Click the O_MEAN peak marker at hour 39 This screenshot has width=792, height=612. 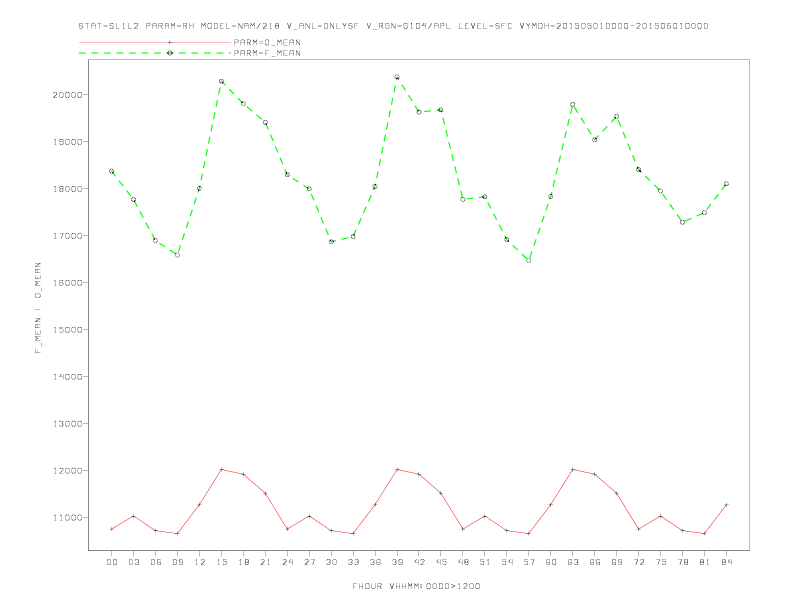397,469
